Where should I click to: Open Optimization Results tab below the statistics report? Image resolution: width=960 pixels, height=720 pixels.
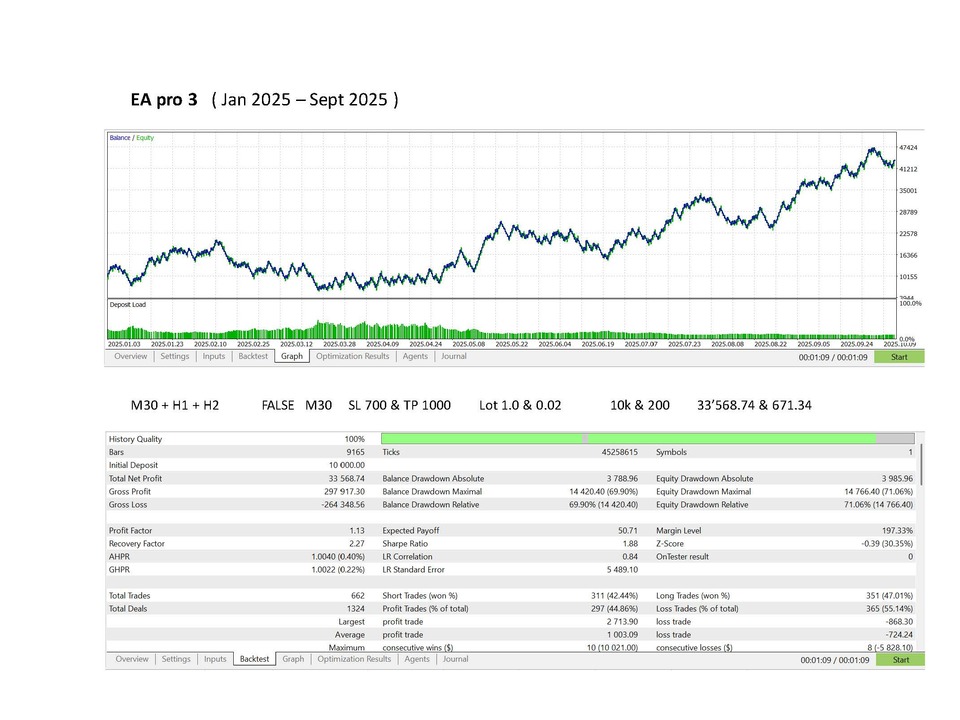tap(354, 659)
